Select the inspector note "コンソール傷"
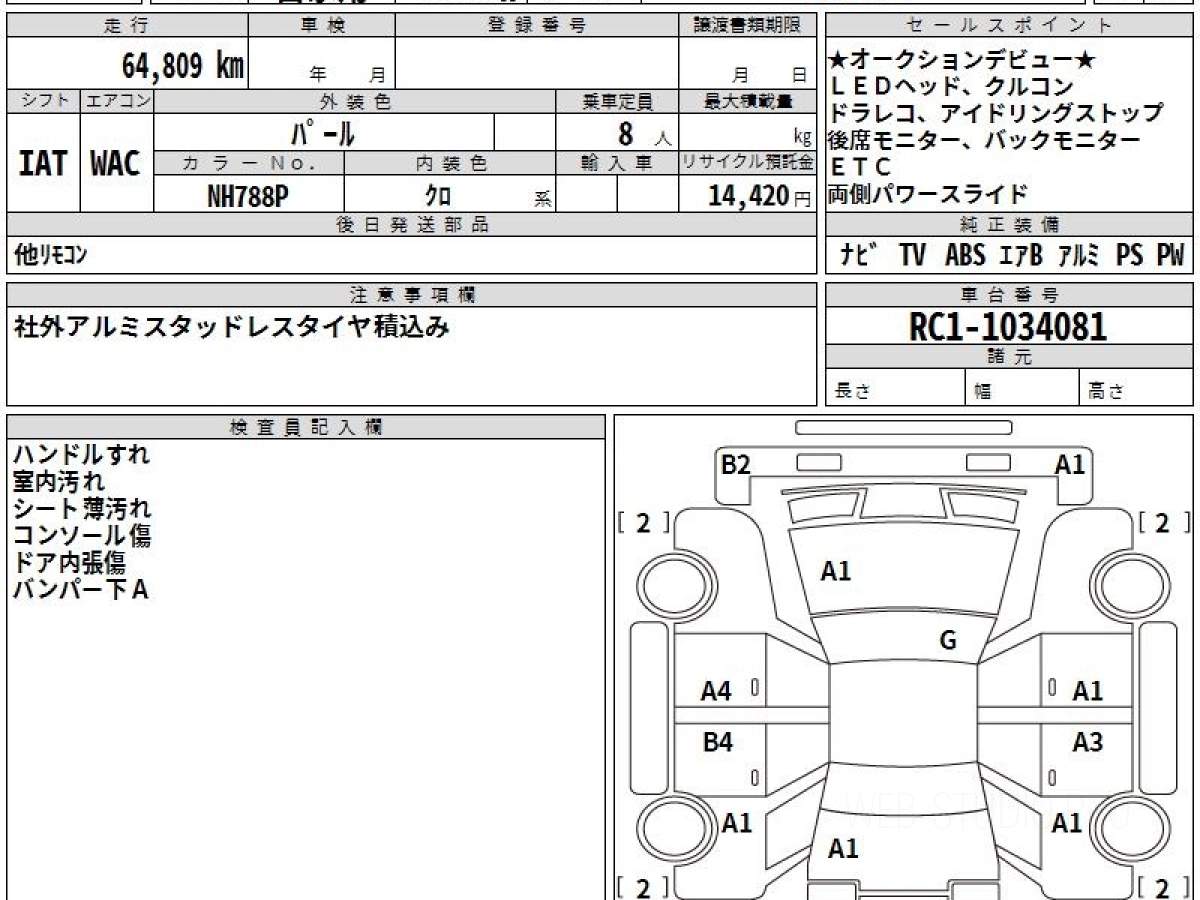Viewport: 1200px width, 900px height. point(81,535)
